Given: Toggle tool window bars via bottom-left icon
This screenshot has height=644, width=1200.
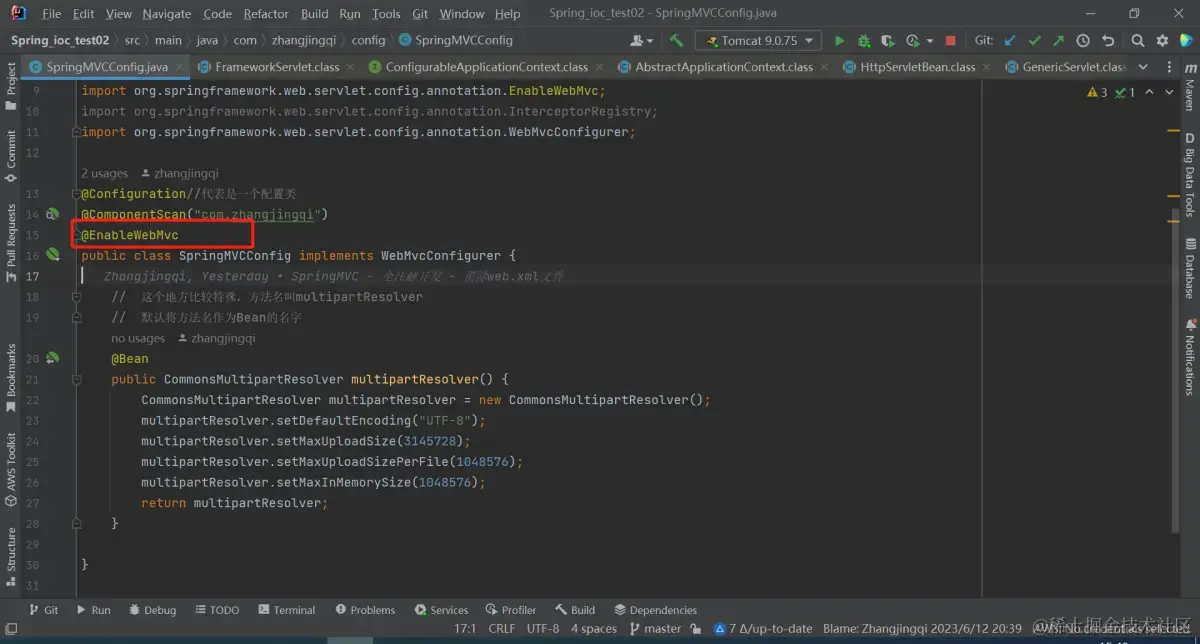Looking at the screenshot, I should (x=10, y=628).
